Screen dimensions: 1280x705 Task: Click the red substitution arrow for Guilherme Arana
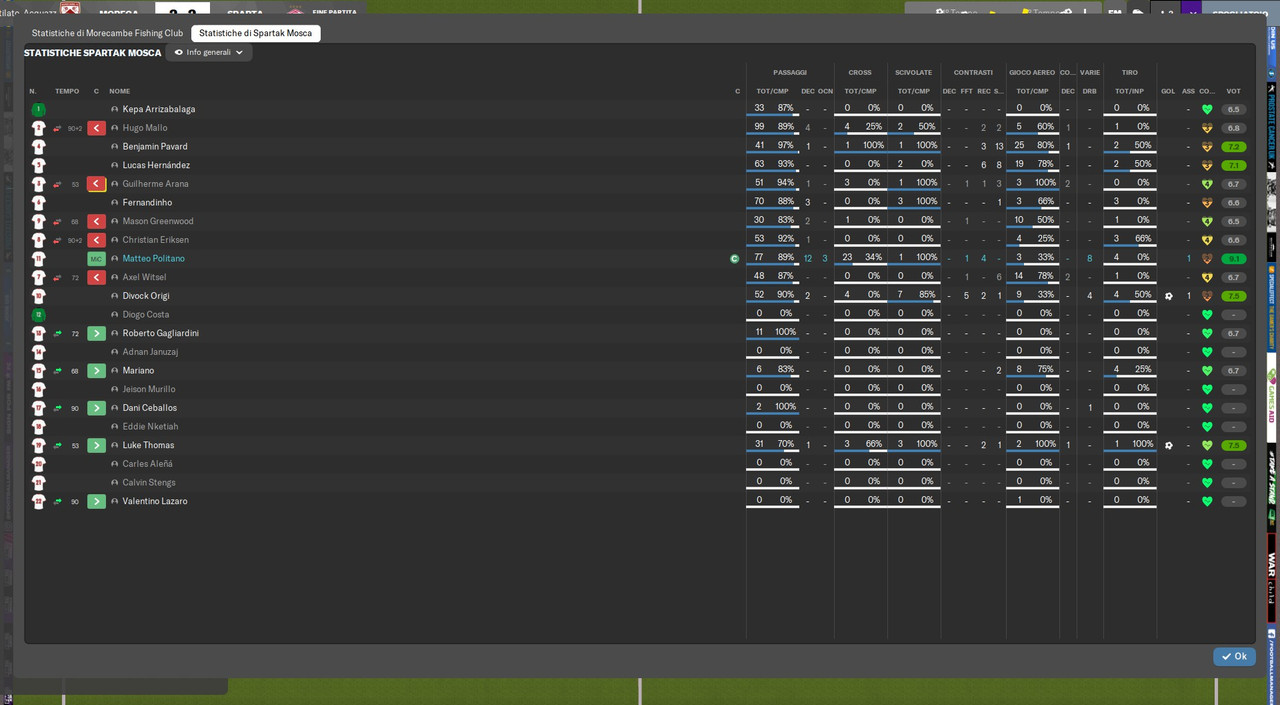coord(96,184)
